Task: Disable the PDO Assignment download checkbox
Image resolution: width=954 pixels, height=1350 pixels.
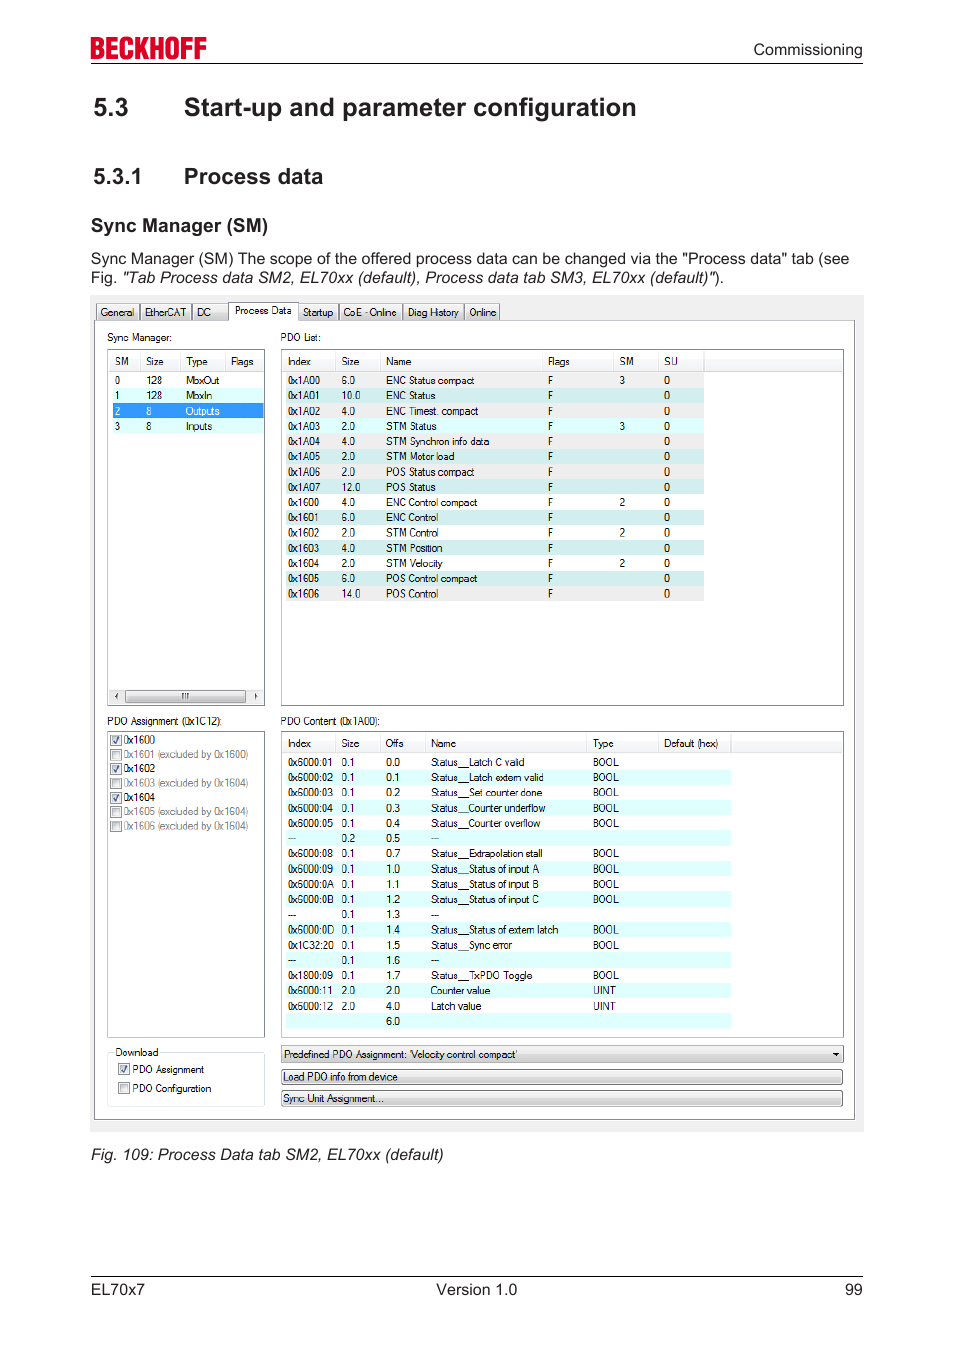Action: point(124,1069)
